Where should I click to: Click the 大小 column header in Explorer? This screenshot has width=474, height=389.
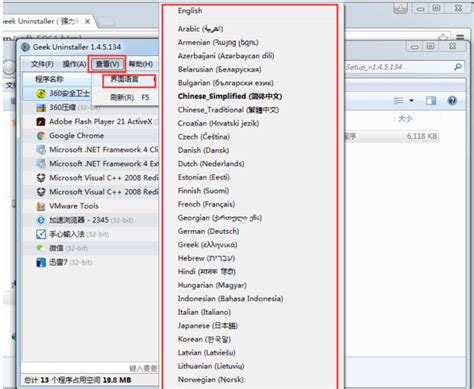(405, 119)
